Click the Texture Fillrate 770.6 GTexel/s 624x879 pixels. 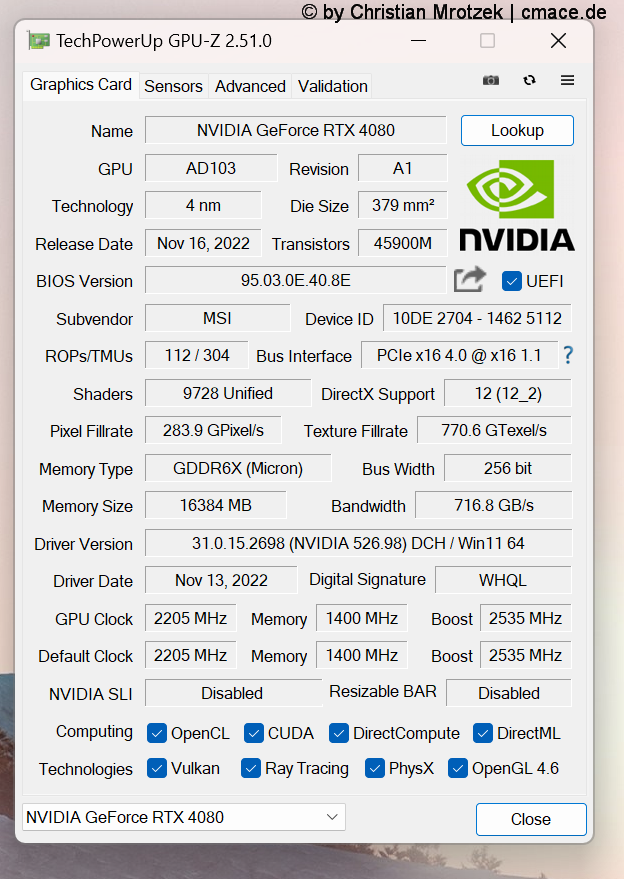click(494, 430)
